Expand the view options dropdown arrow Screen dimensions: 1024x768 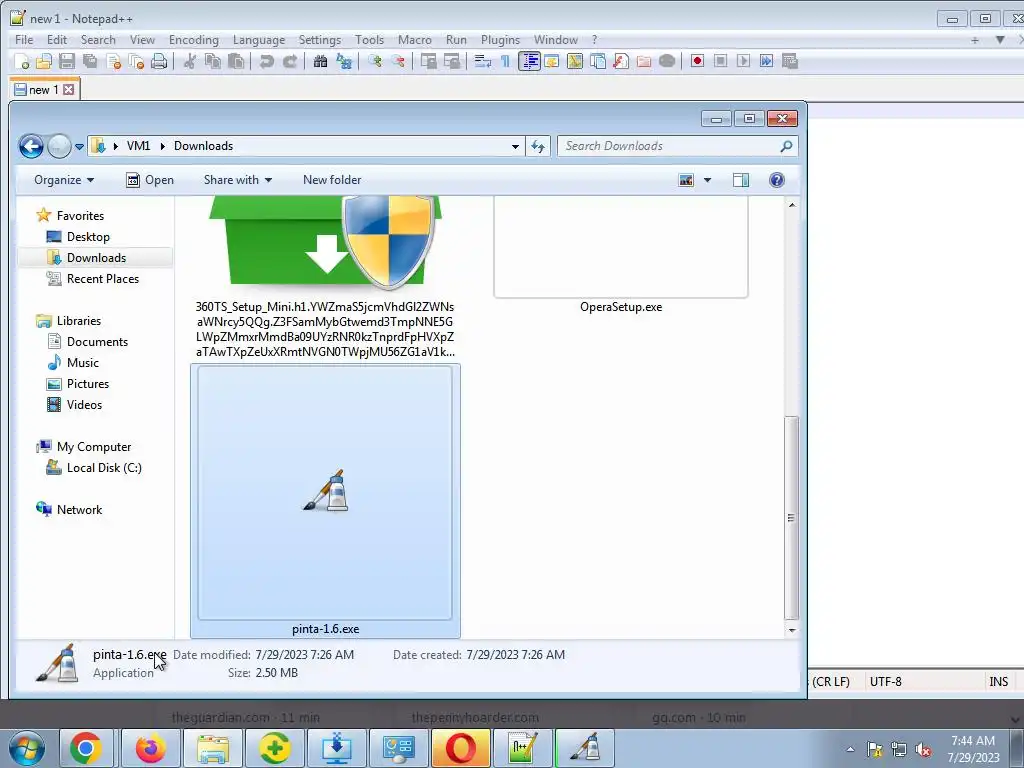point(707,180)
